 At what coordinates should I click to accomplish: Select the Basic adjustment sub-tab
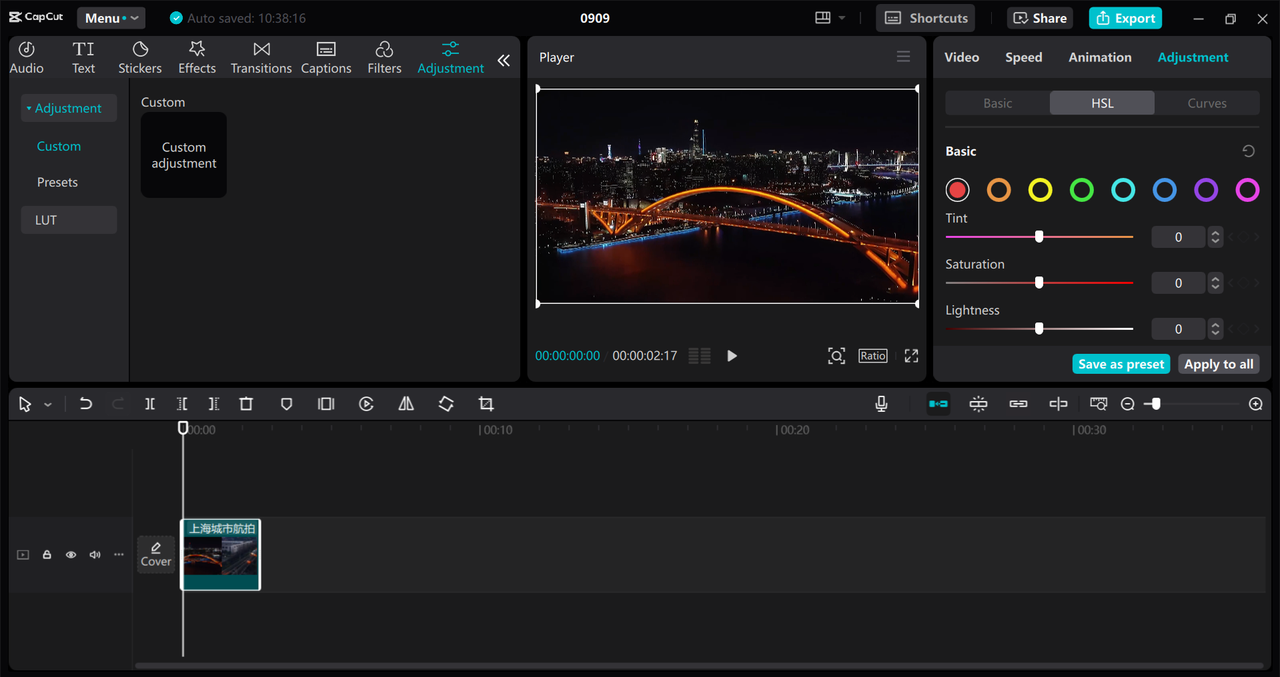coord(998,103)
